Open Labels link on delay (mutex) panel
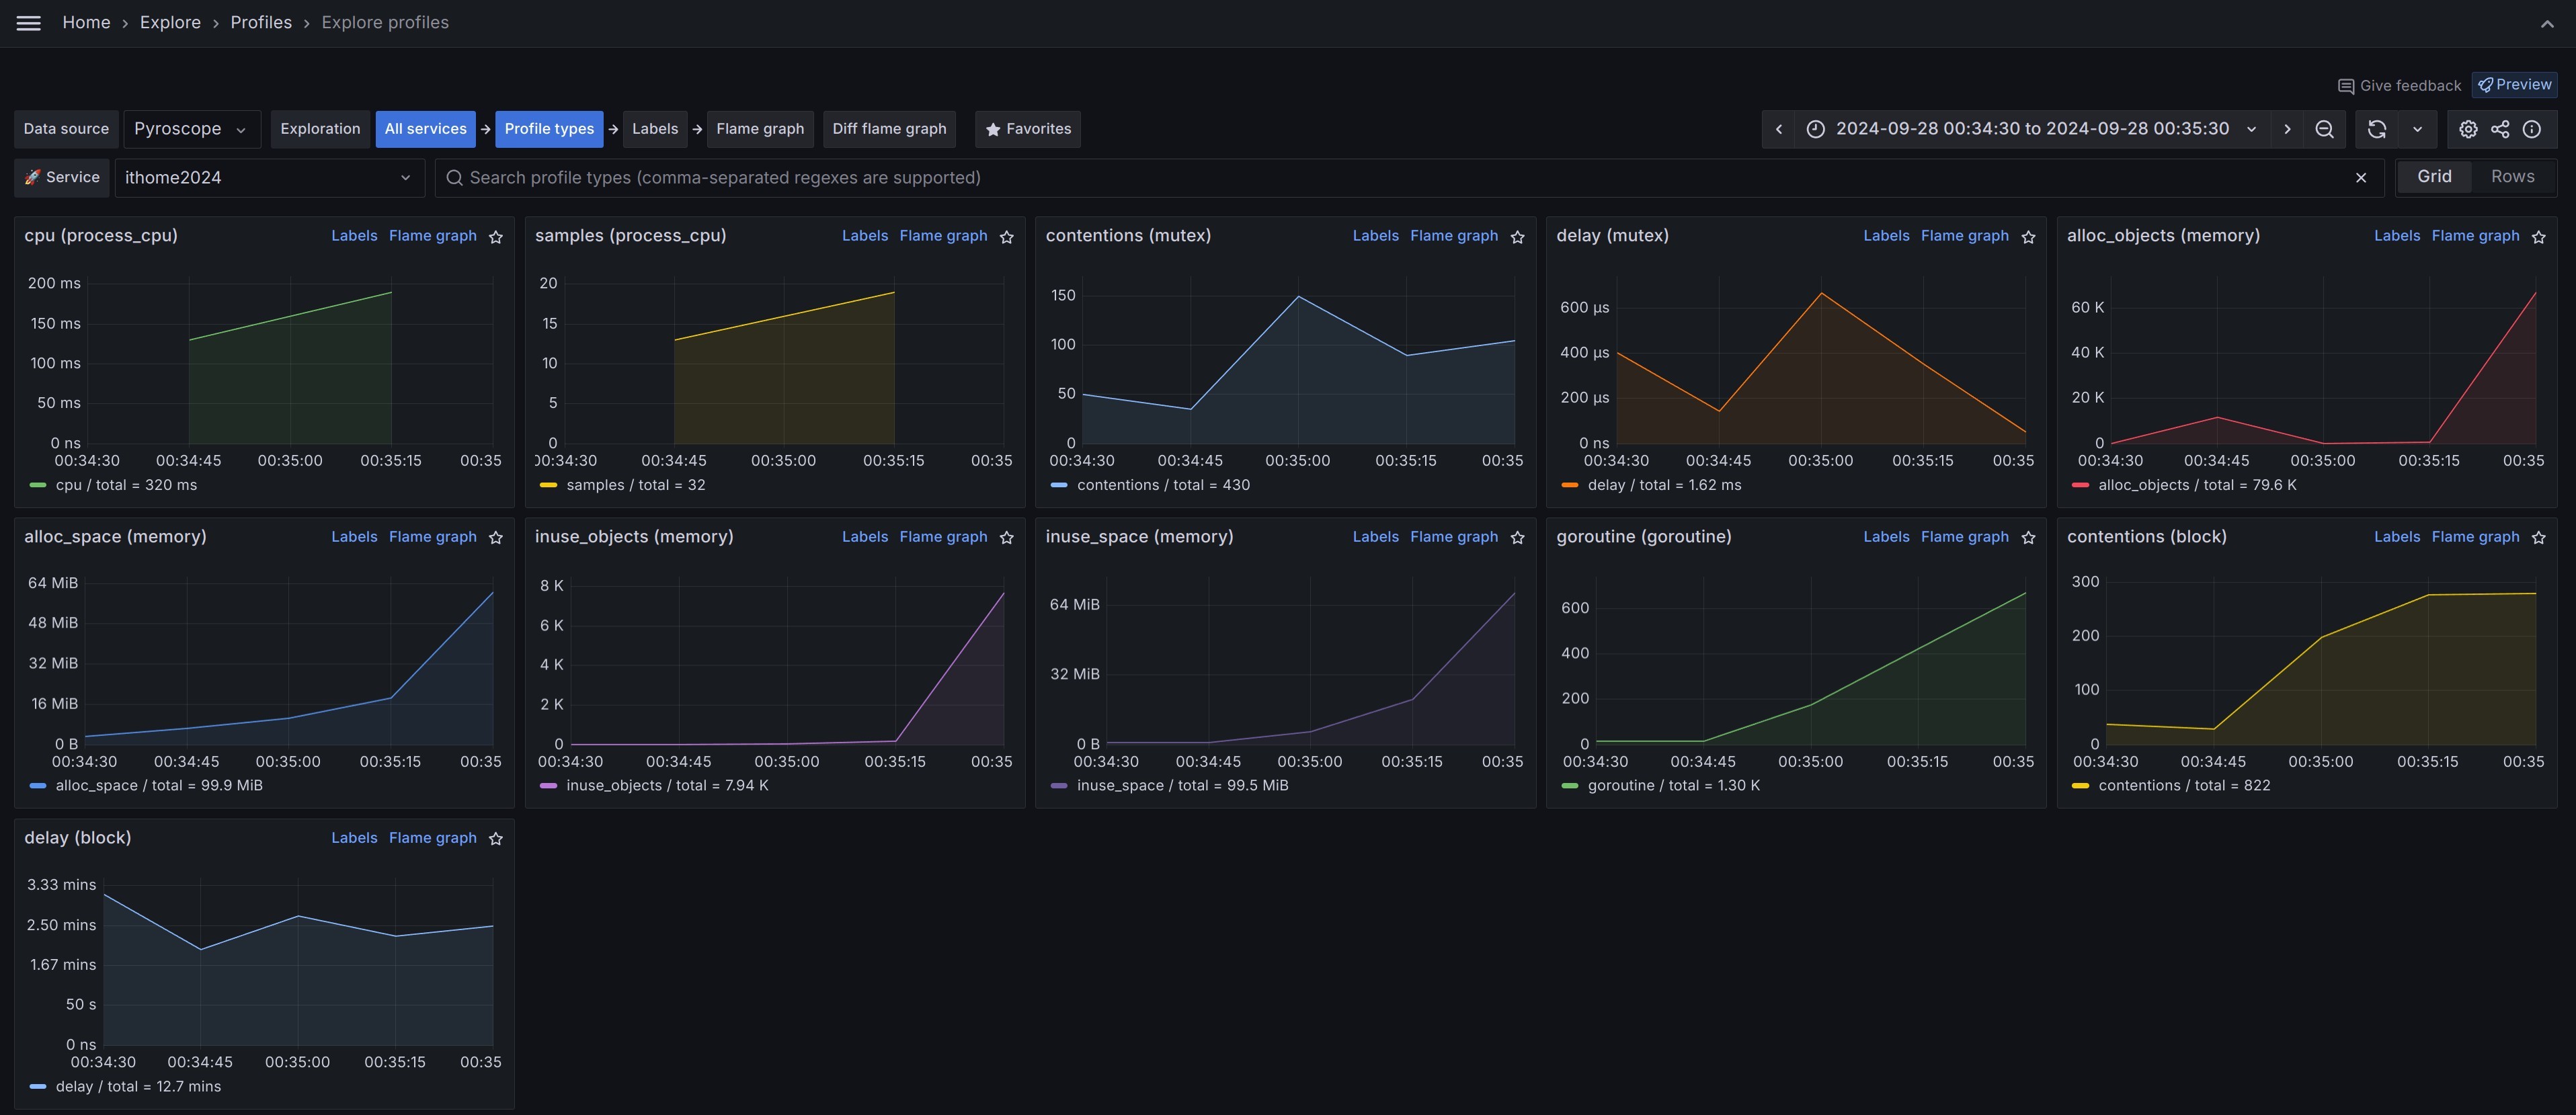Screen dimensions: 2576x1115 (x=1886, y=236)
